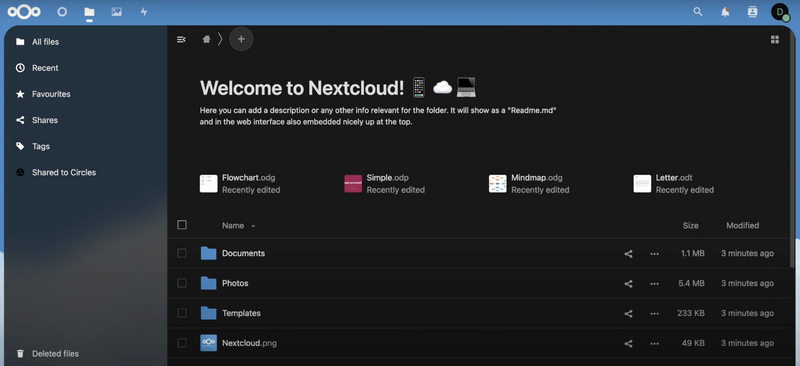
Task: Select the Photos folder checkbox
Action: tap(182, 283)
